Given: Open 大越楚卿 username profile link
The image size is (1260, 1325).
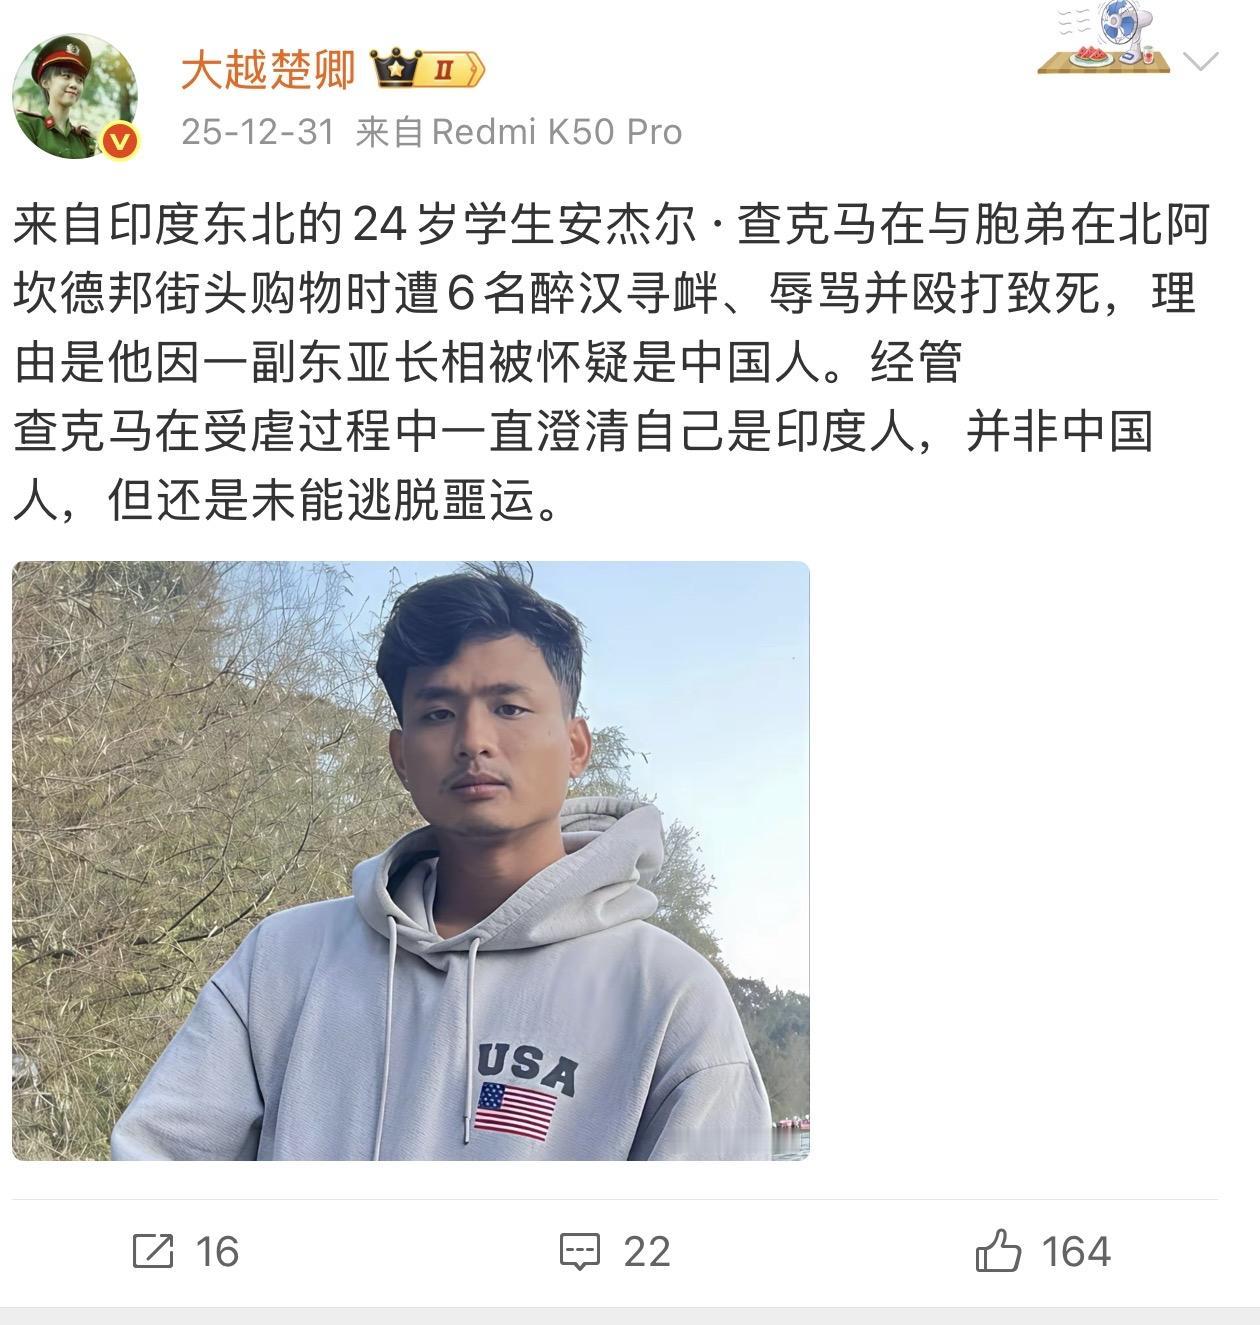Looking at the screenshot, I should (269, 70).
